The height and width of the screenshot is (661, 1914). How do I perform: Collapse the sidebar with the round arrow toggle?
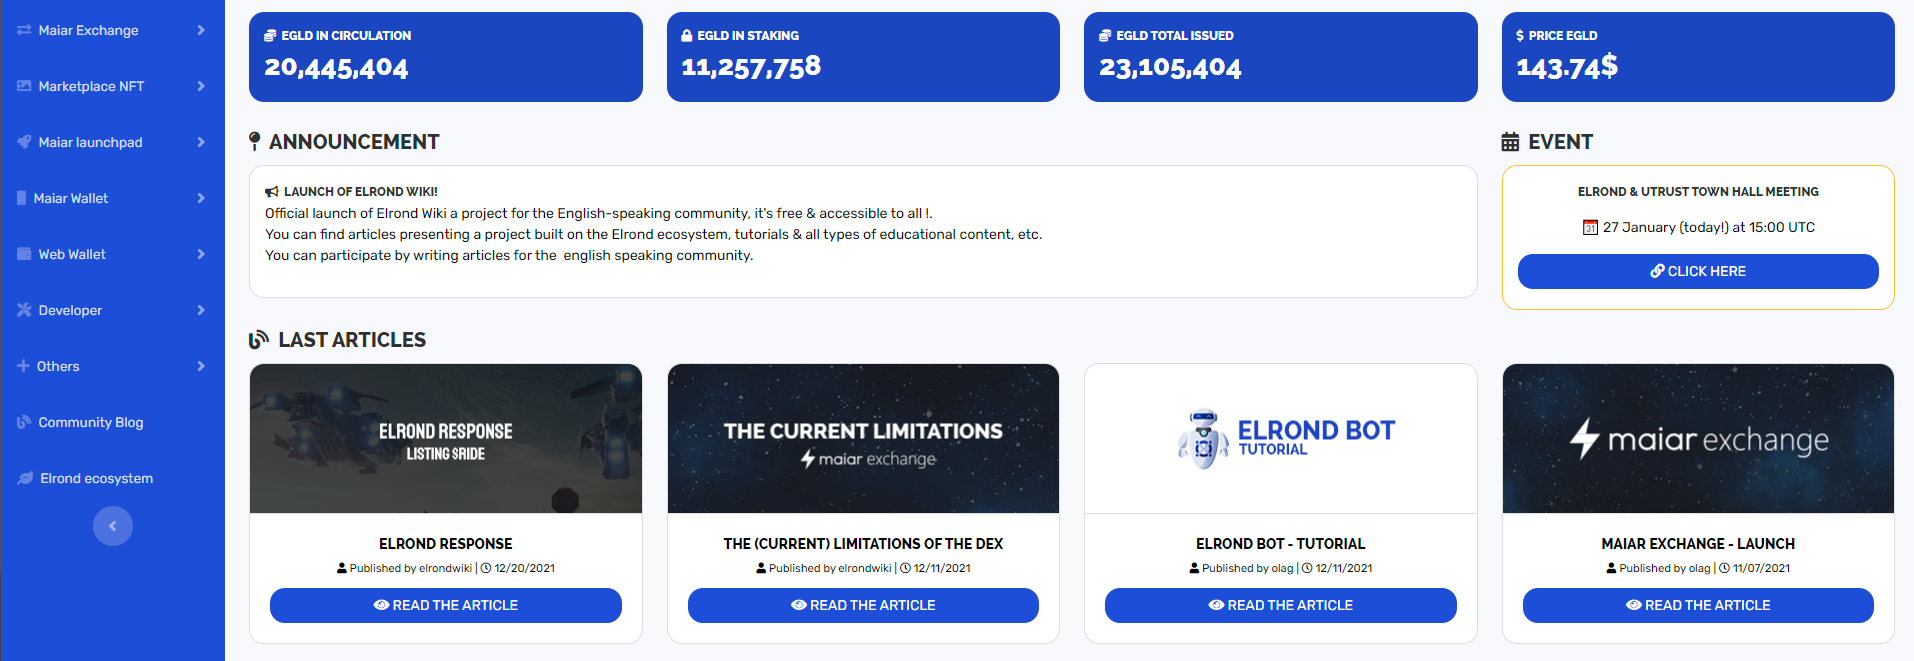[113, 526]
